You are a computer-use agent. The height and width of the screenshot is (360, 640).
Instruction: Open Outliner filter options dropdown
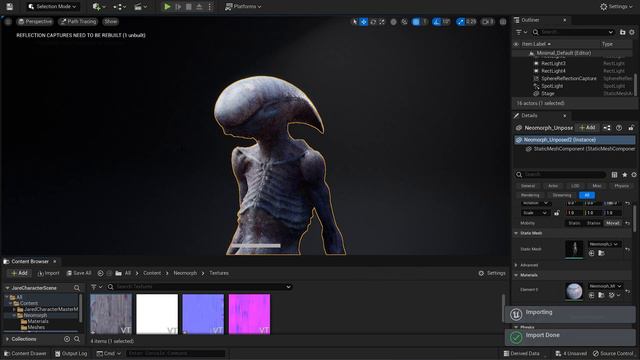521,32
